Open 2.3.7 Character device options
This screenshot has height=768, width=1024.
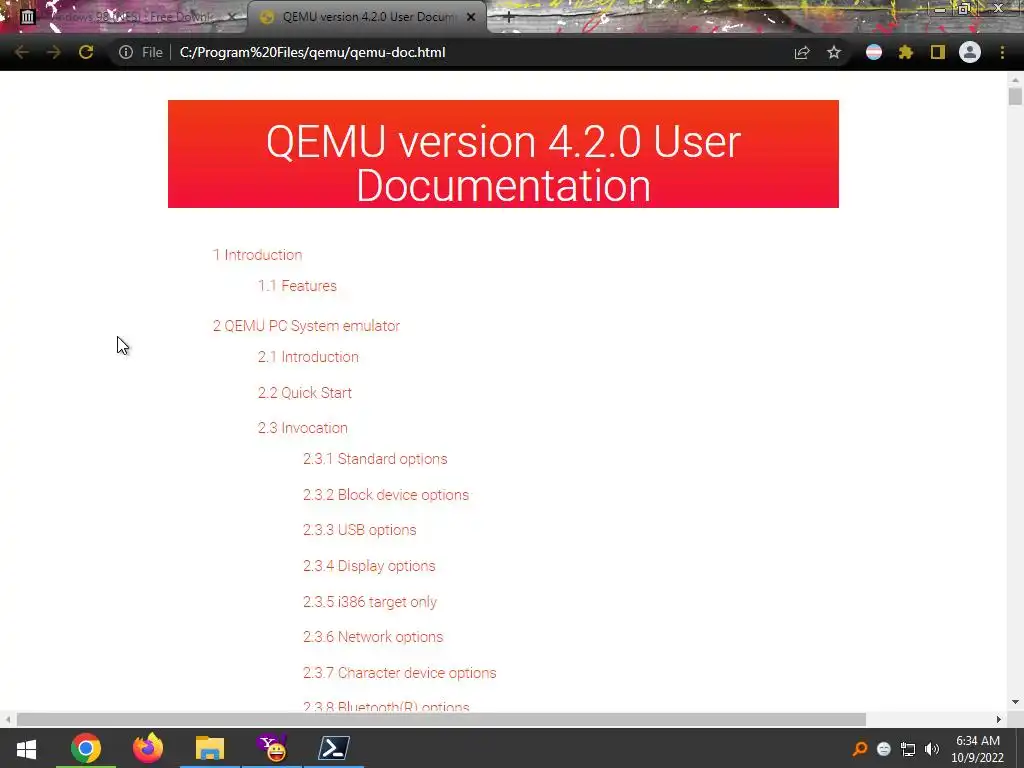tap(400, 673)
